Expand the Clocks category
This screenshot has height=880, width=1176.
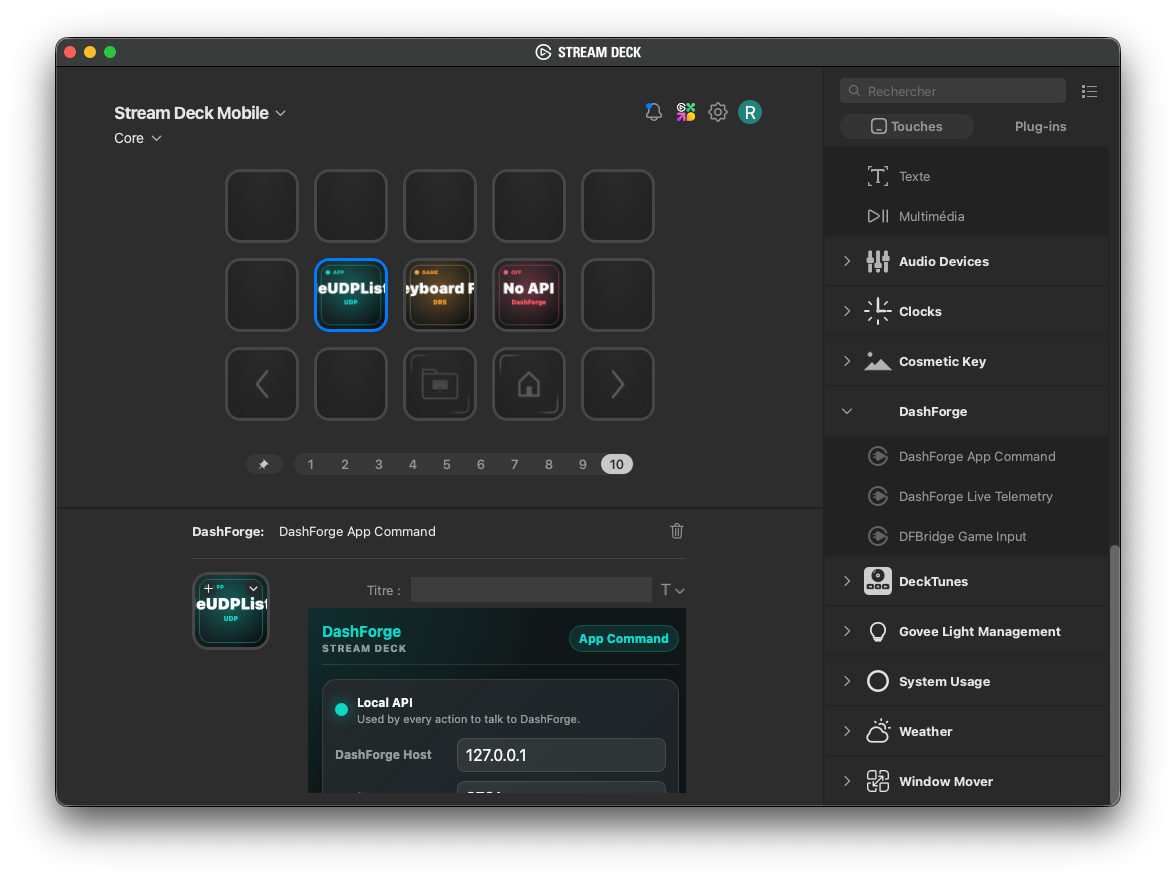(x=847, y=311)
